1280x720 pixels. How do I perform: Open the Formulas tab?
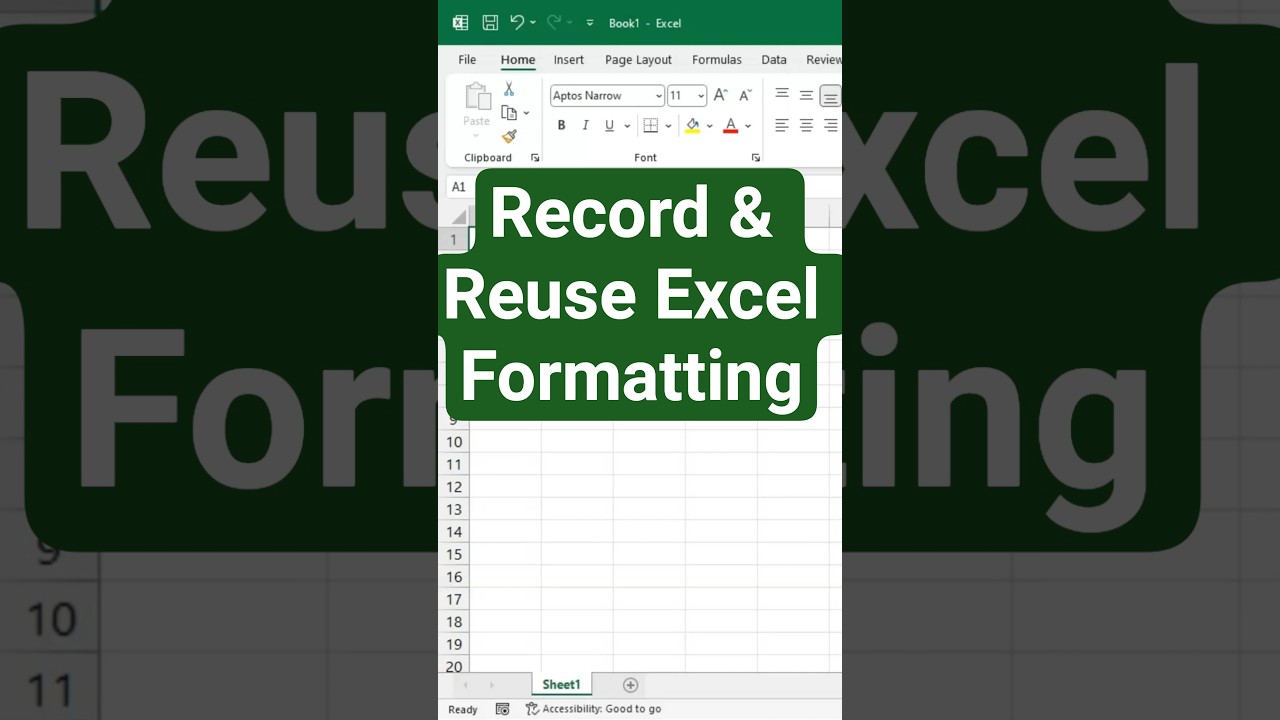[x=717, y=60]
